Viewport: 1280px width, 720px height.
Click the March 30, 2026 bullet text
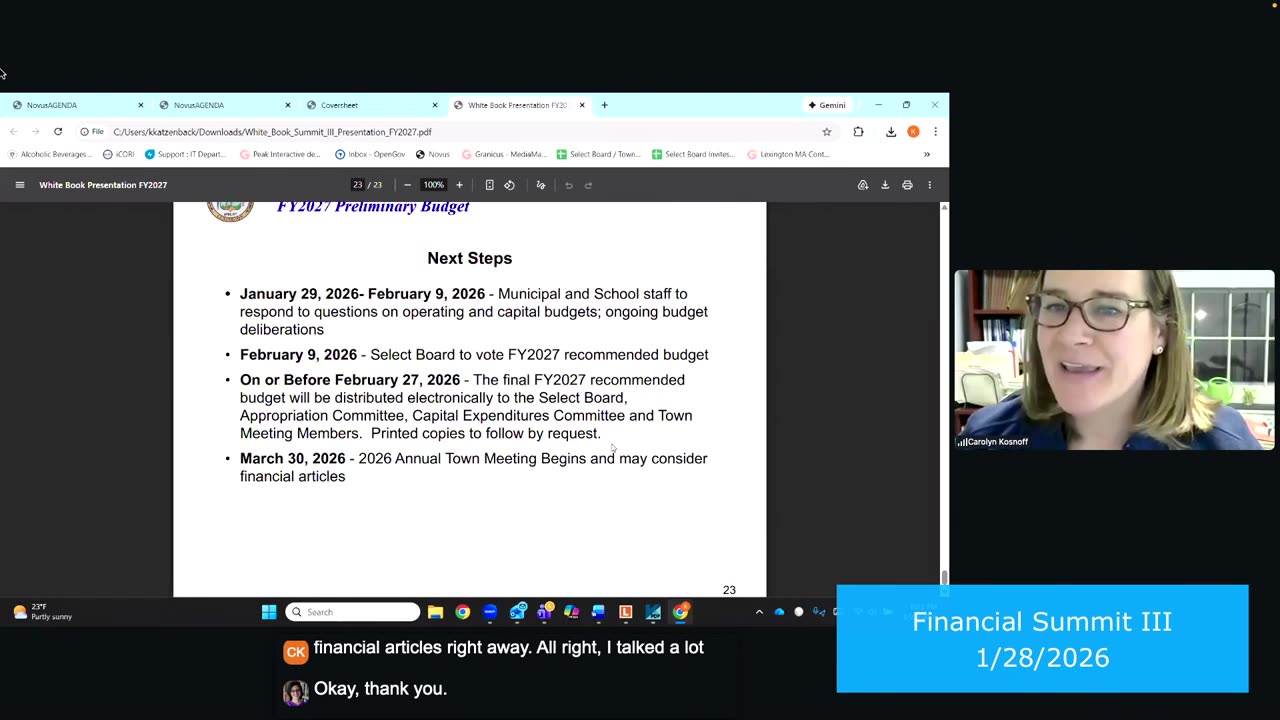point(473,467)
